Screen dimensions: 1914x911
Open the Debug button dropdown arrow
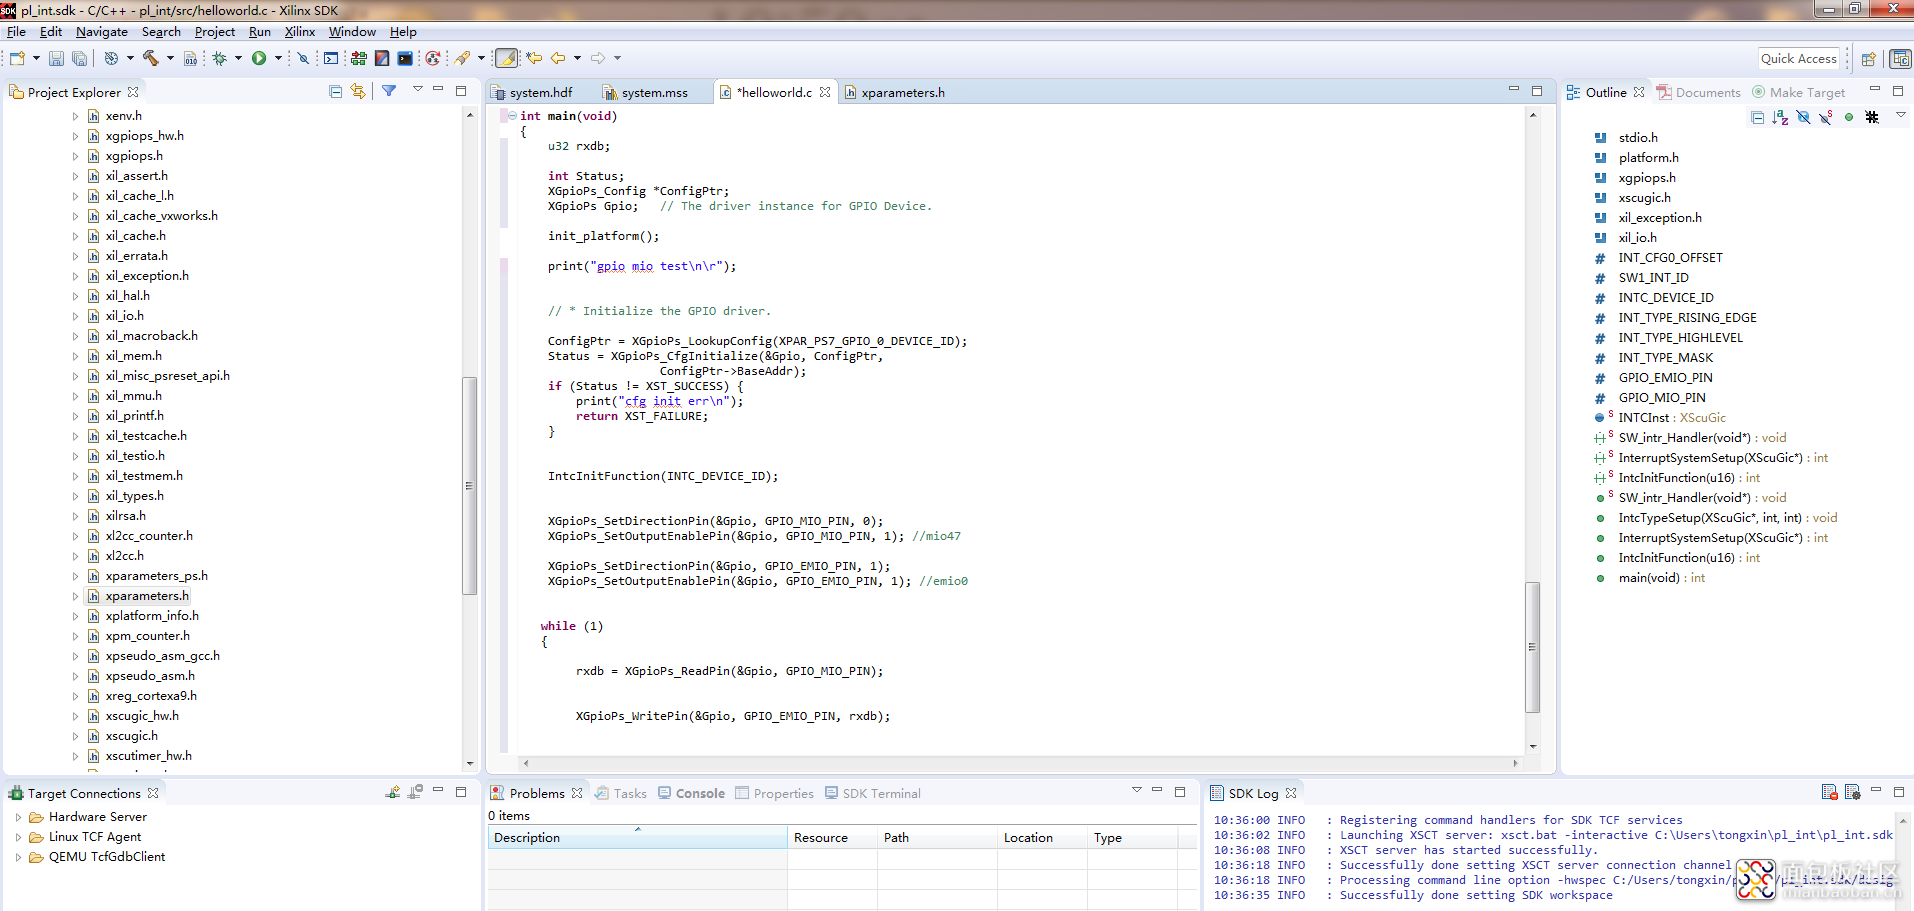point(238,59)
